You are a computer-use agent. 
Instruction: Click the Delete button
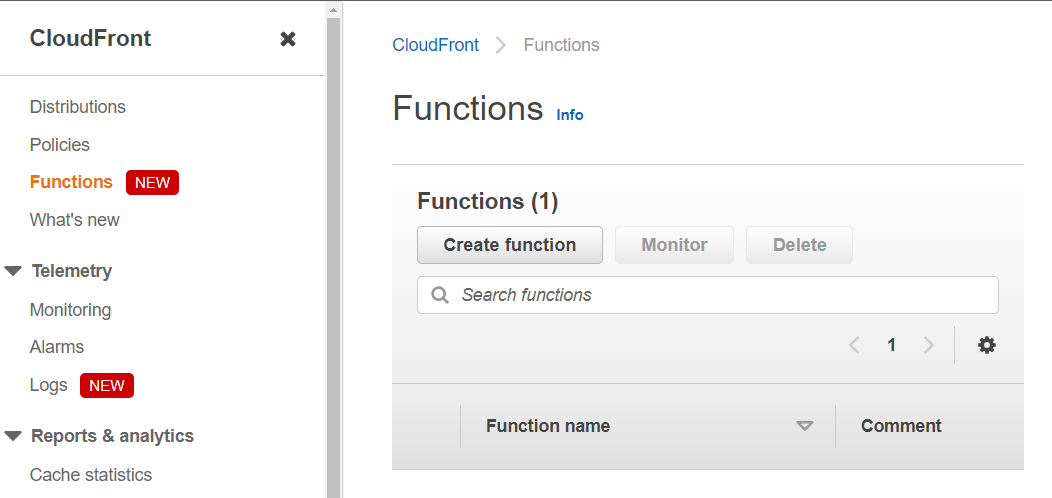coord(800,245)
